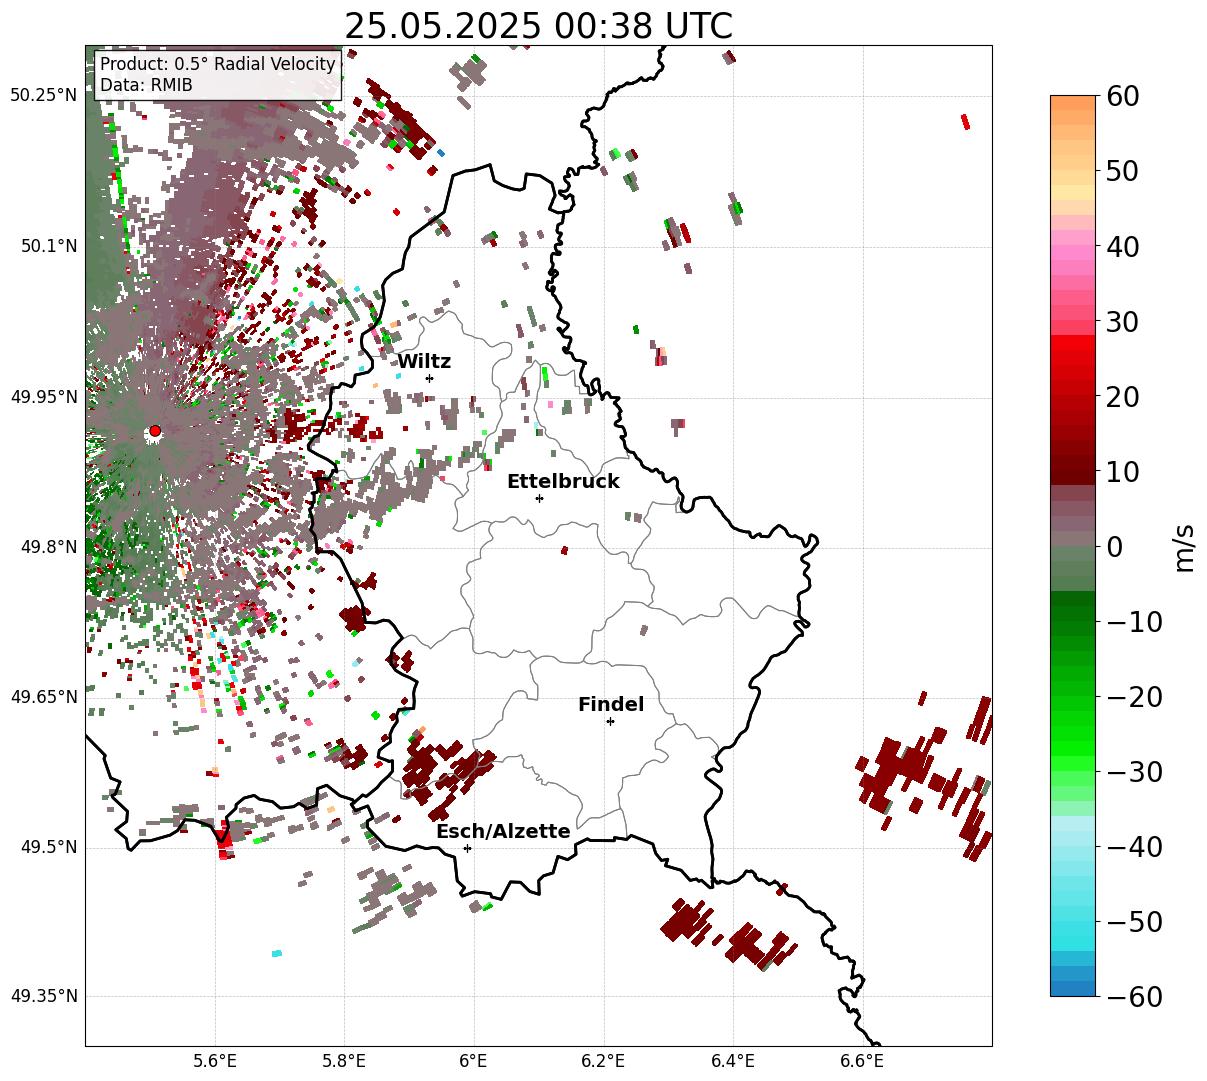Click the m/s colorbar unit label
The width and height of the screenshot is (1207, 1081).
(x=1185, y=546)
